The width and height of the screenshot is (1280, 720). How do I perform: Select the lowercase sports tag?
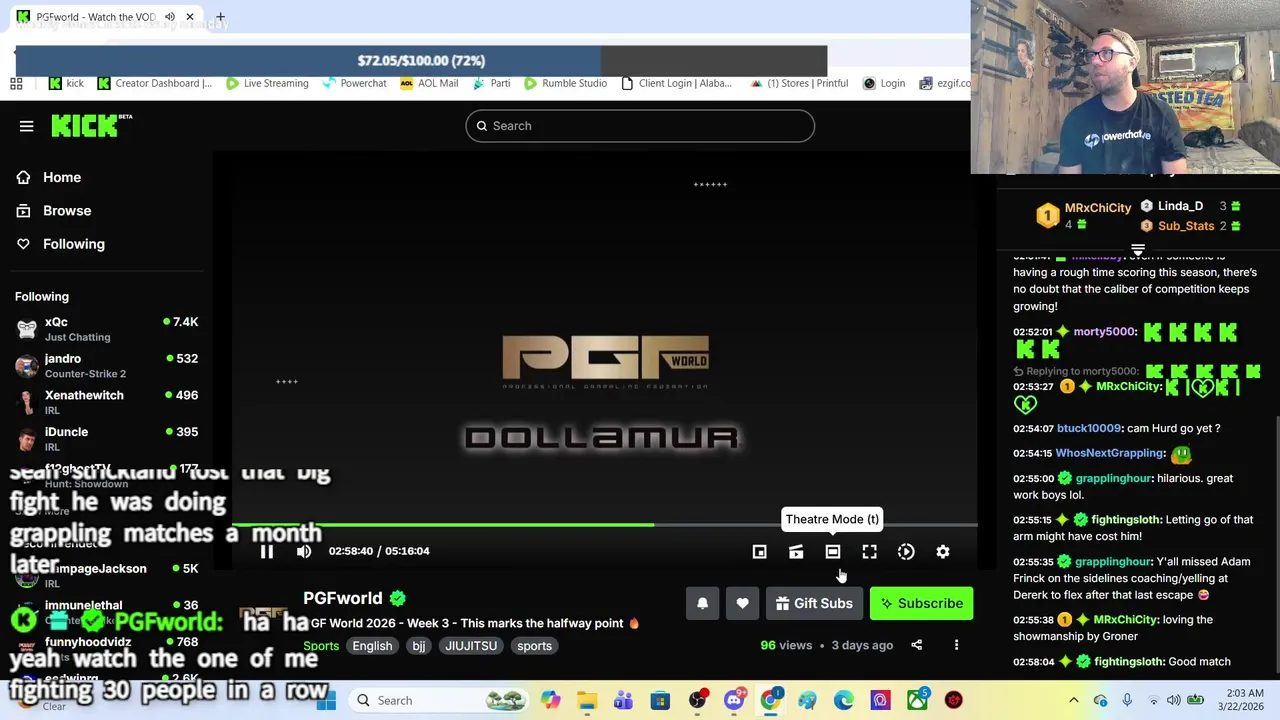[534, 646]
